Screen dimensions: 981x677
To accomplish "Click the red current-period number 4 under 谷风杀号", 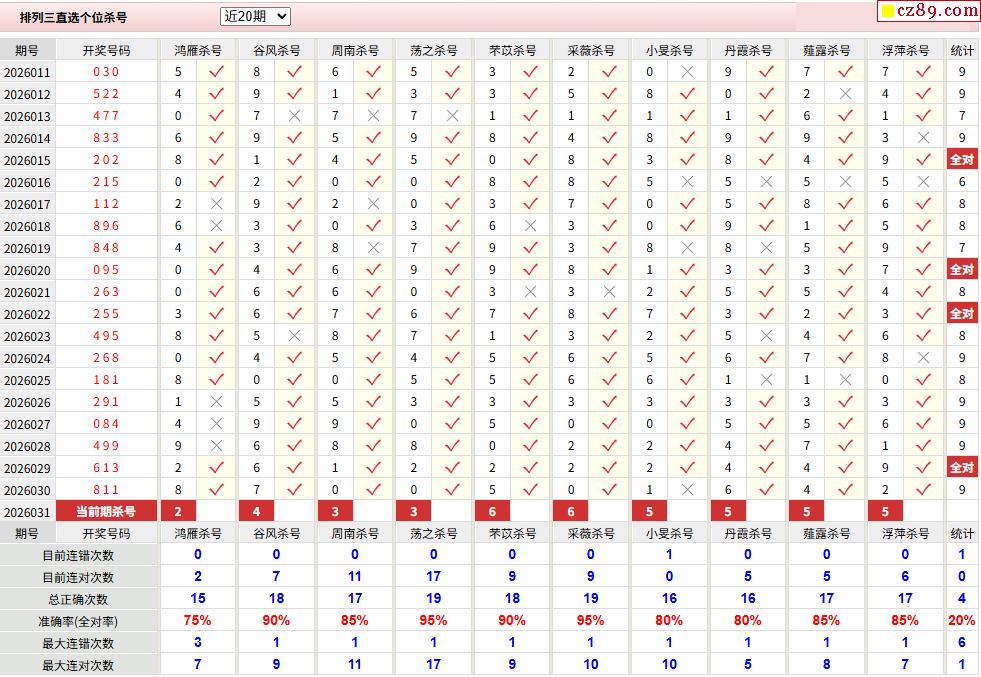I will [x=257, y=511].
